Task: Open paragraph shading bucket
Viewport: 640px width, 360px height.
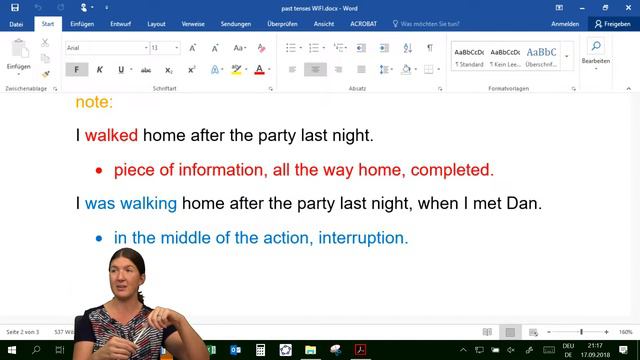Action: [x=406, y=70]
